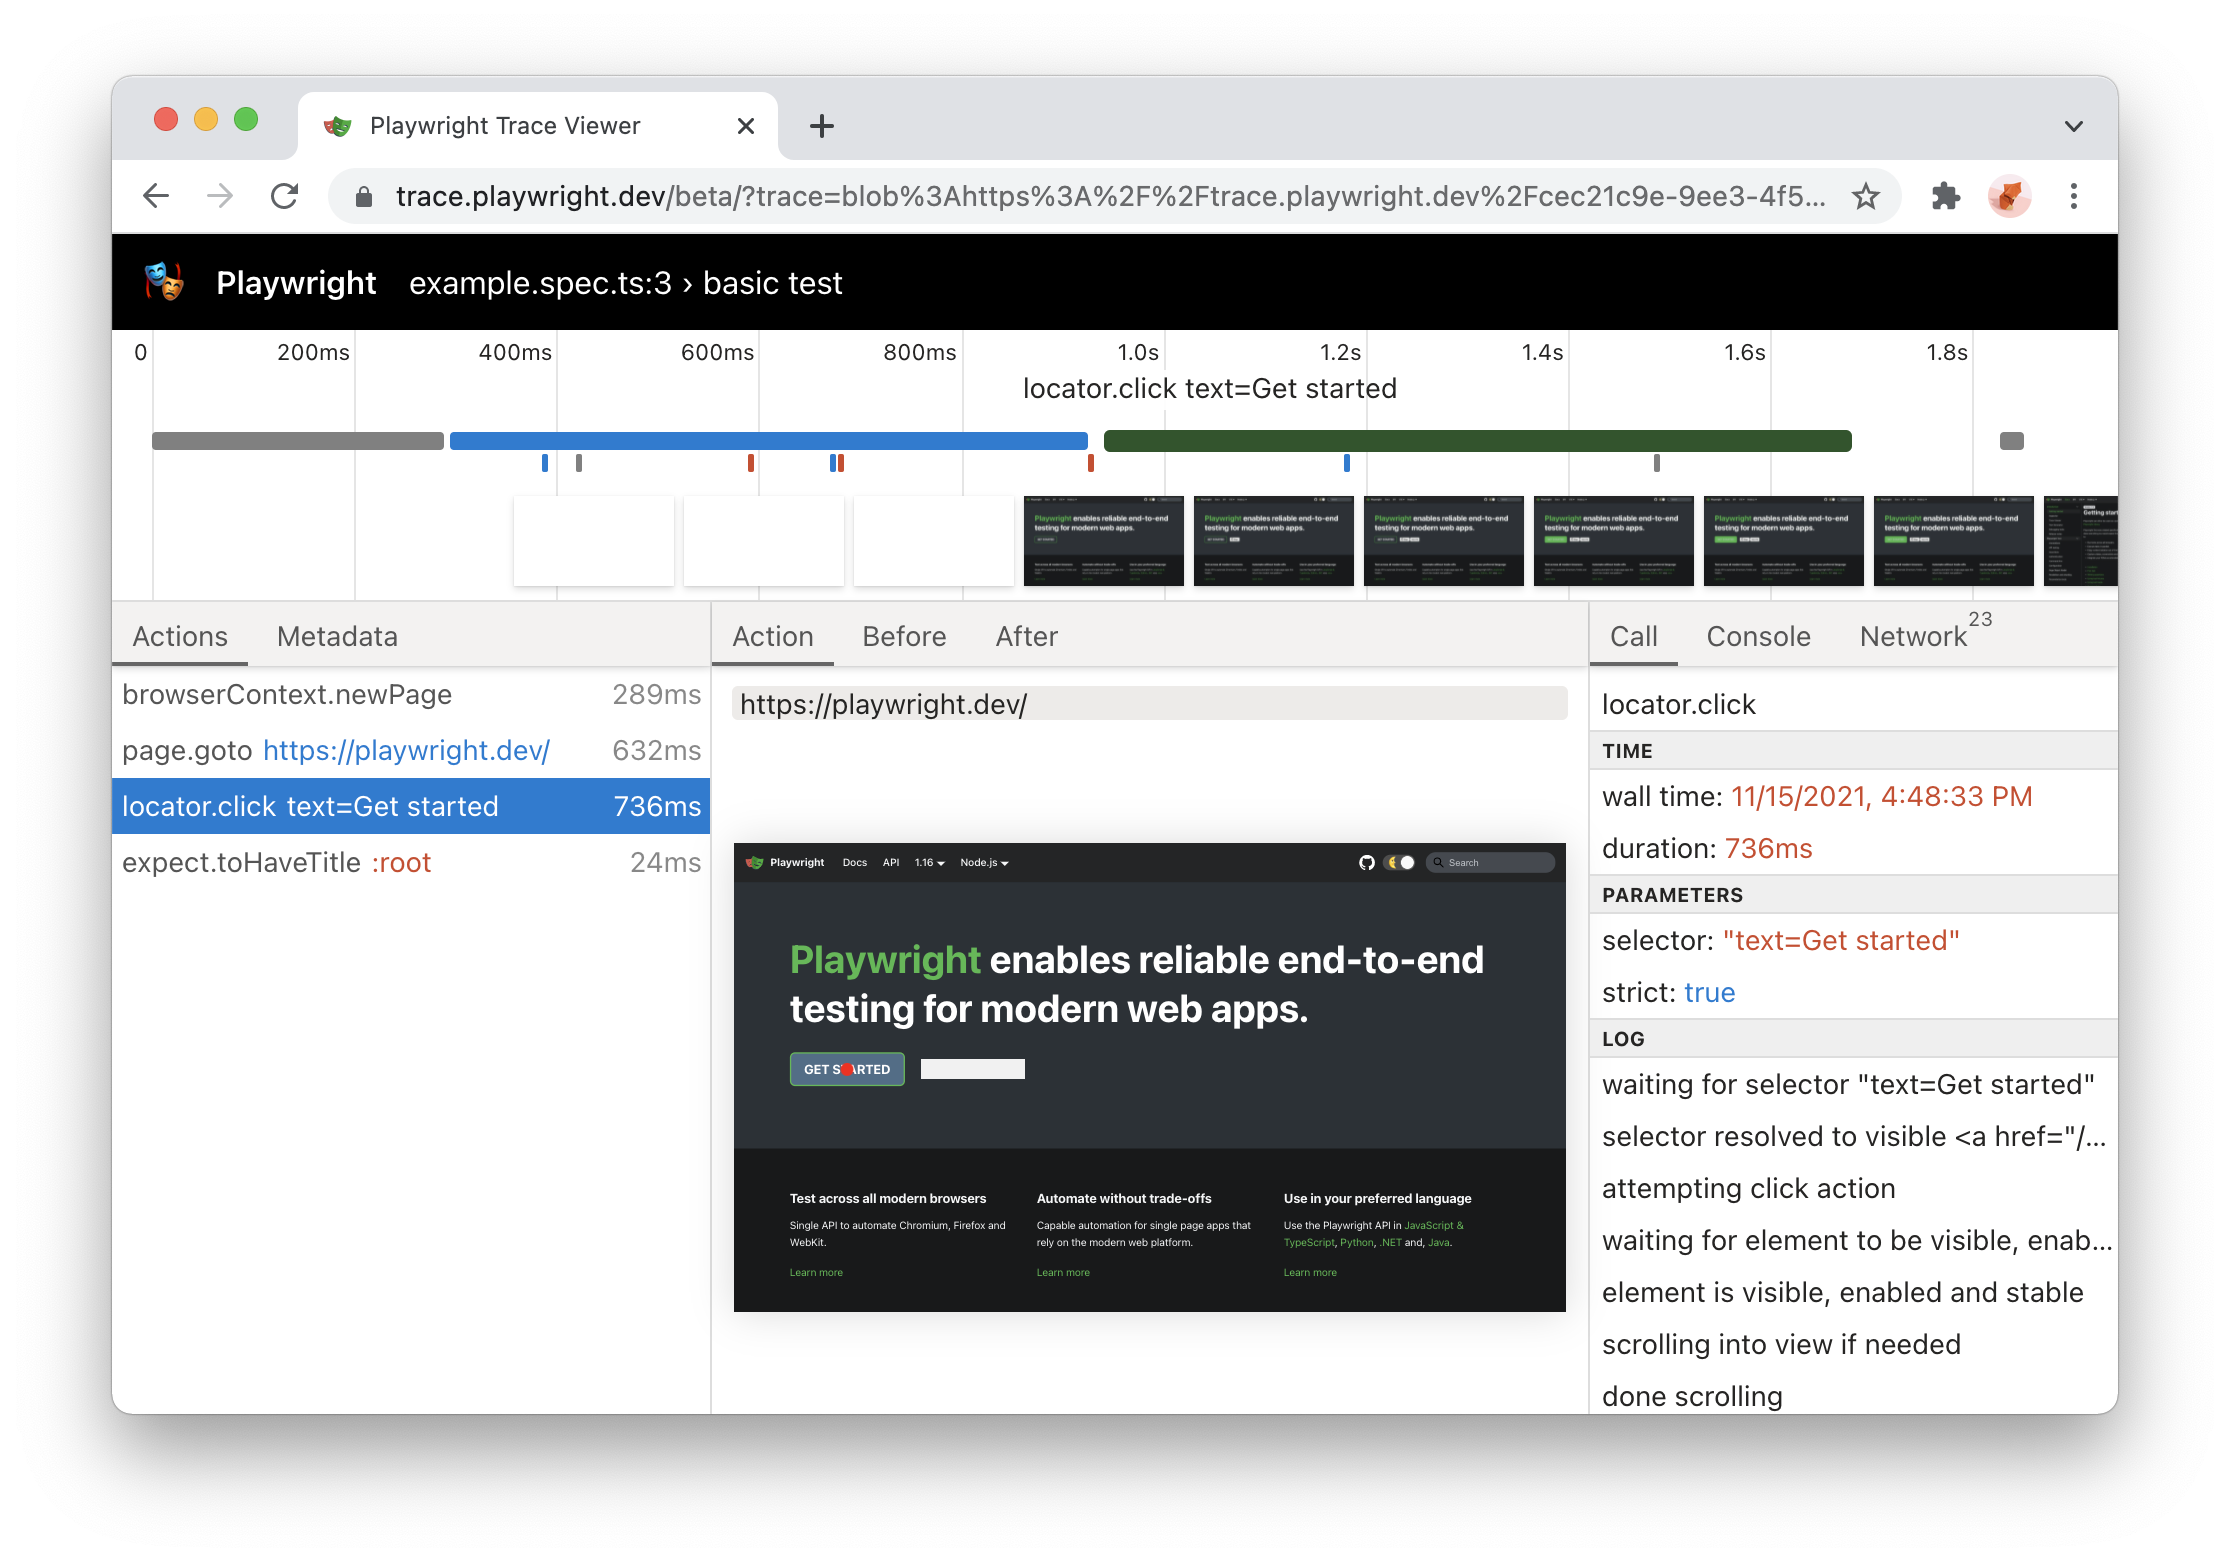The image size is (2230, 1562).
Task: Click log line 'done scrolling'
Action: pos(1692,1397)
